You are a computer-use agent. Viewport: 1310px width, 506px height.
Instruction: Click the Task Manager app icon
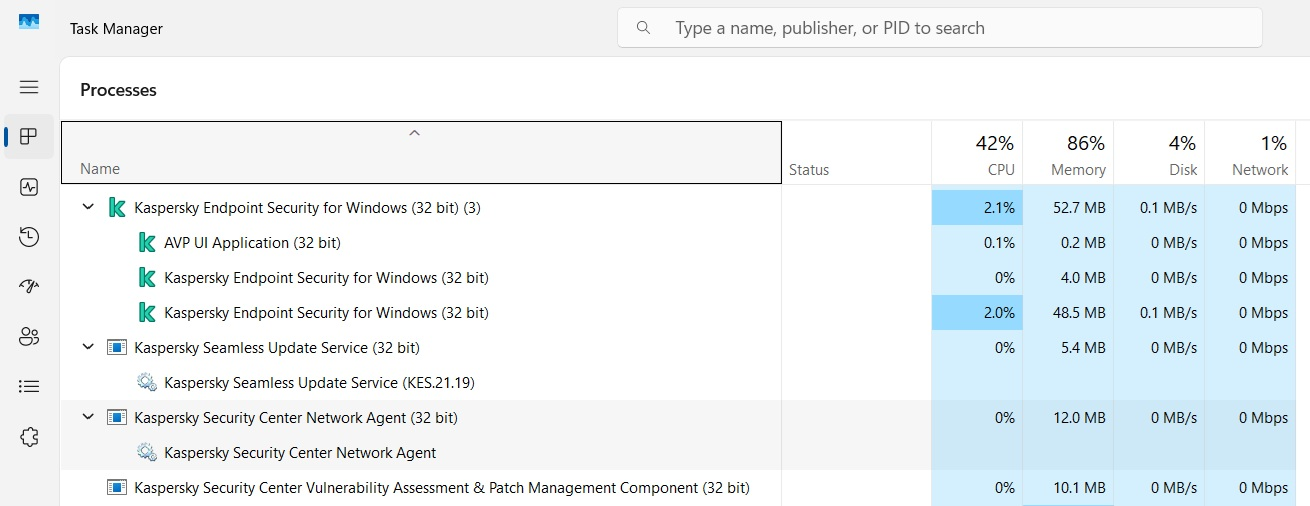pos(29,22)
